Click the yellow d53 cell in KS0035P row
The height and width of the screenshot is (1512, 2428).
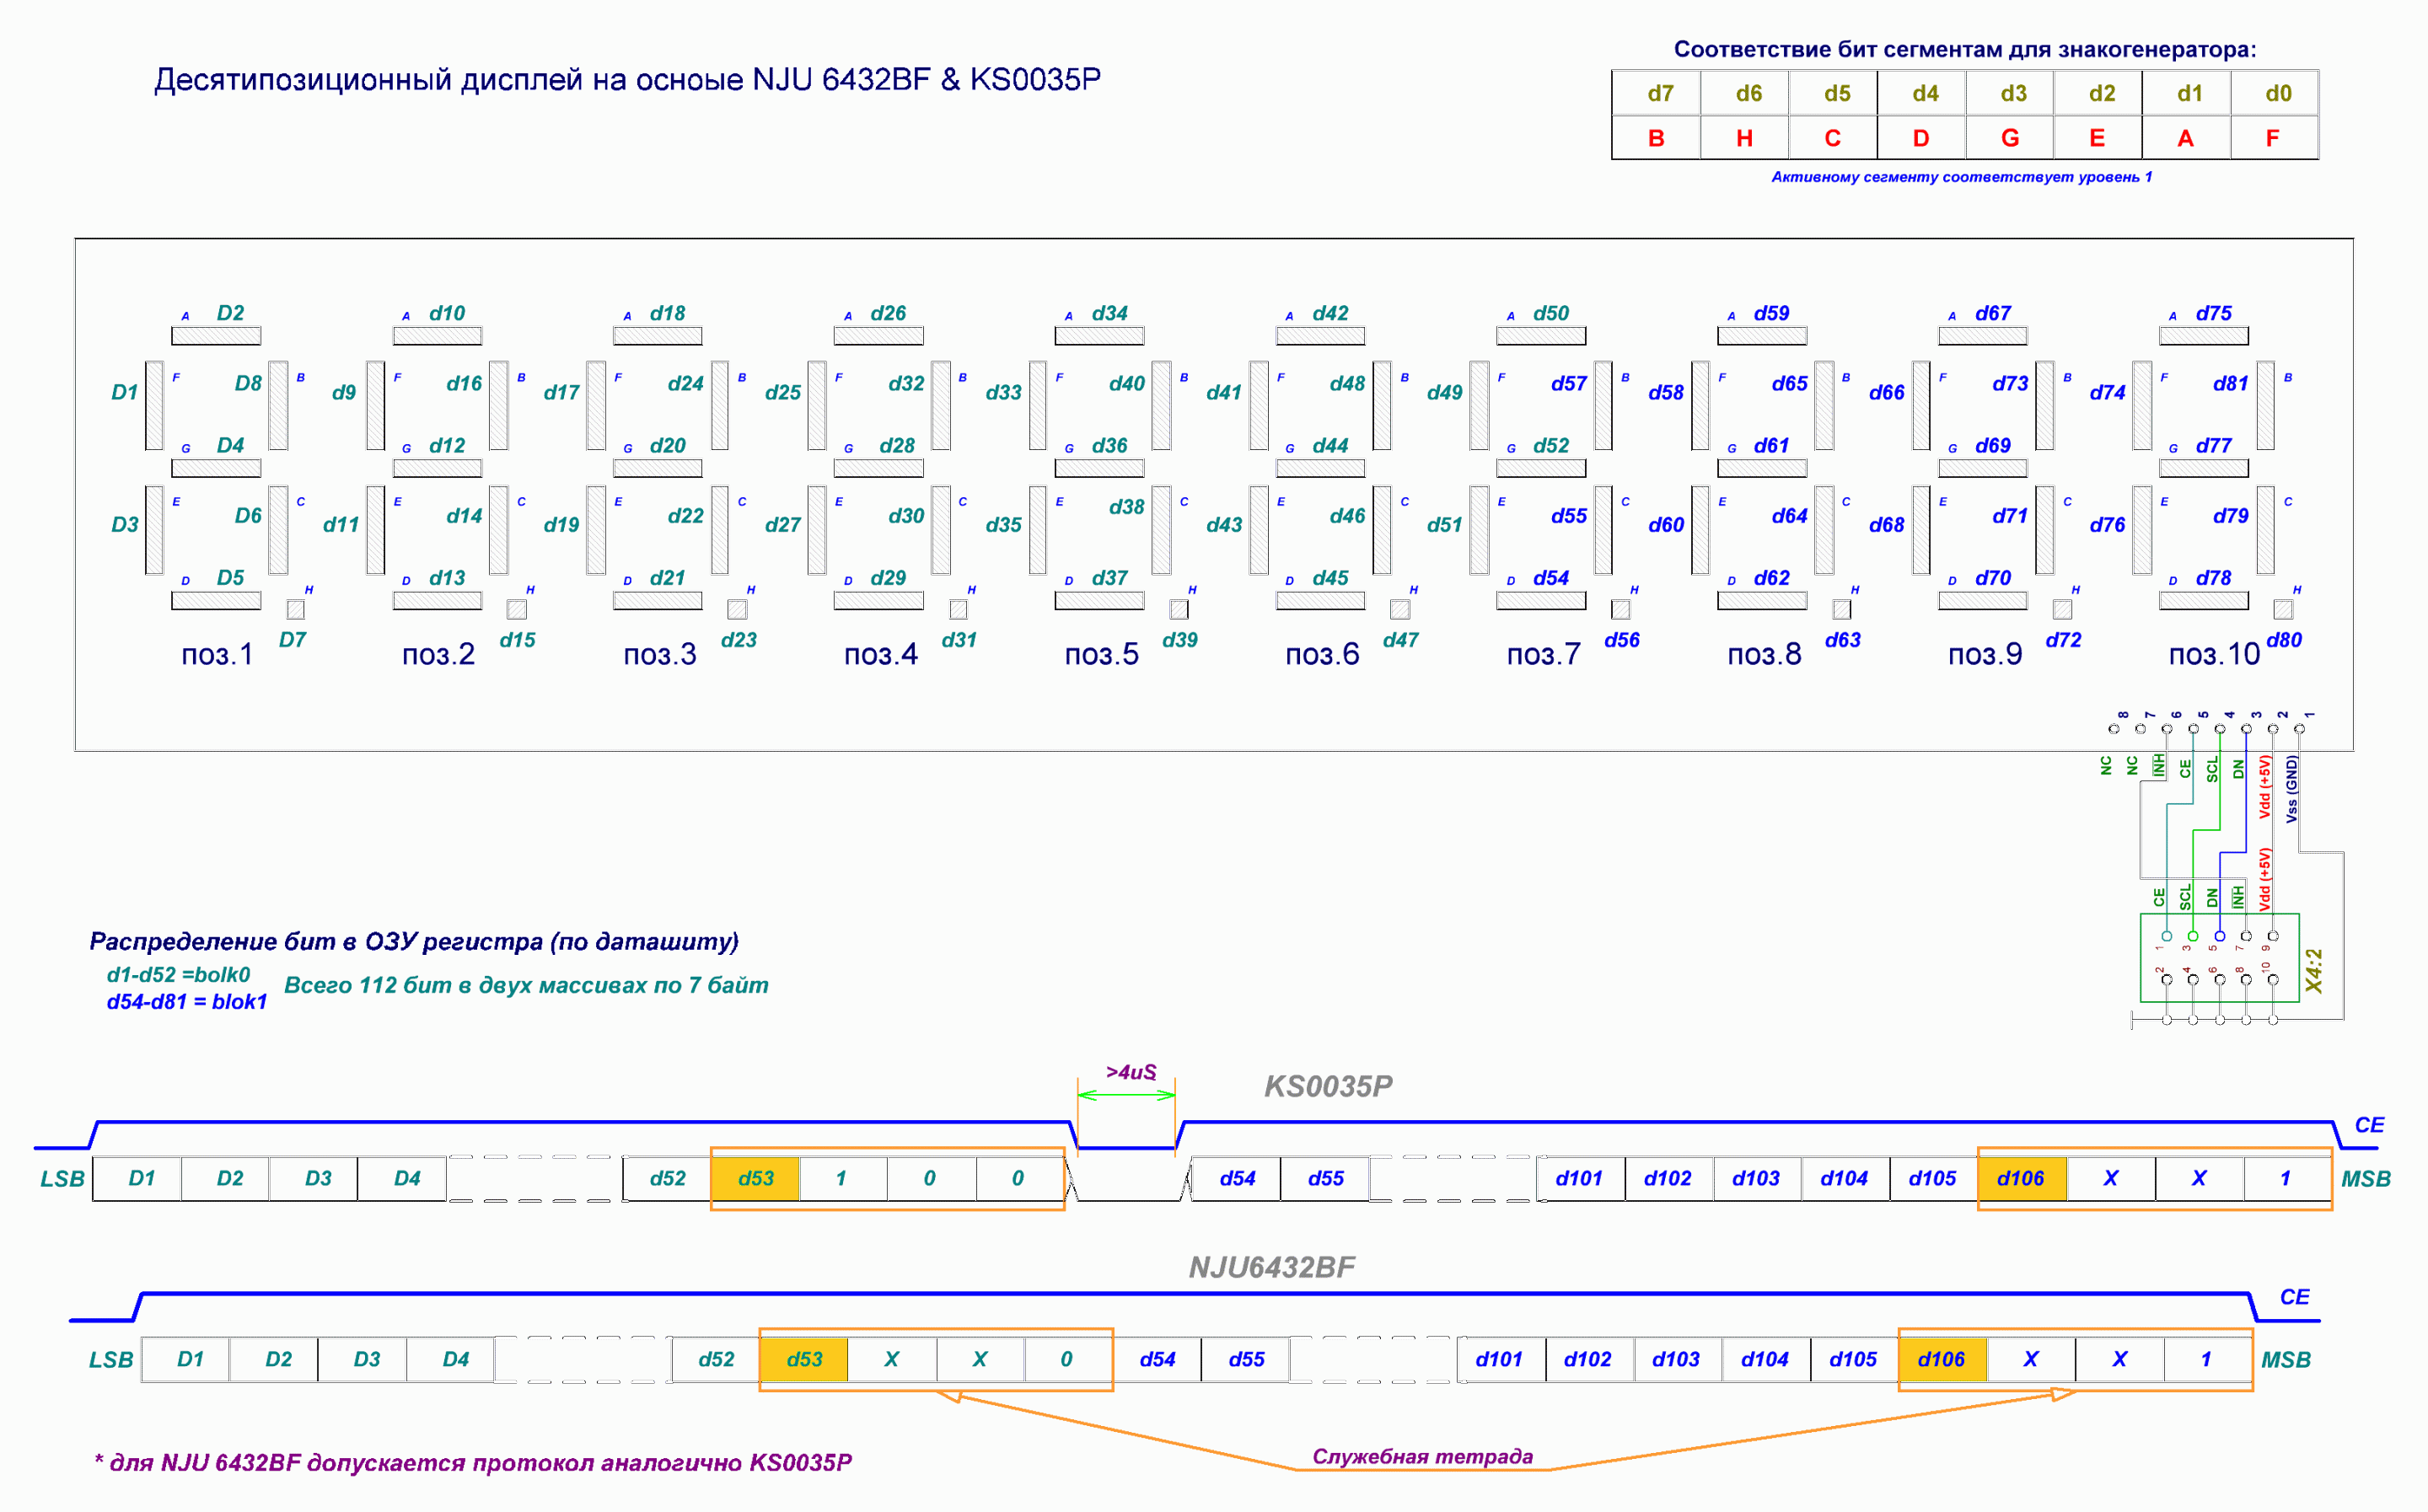click(x=756, y=1179)
